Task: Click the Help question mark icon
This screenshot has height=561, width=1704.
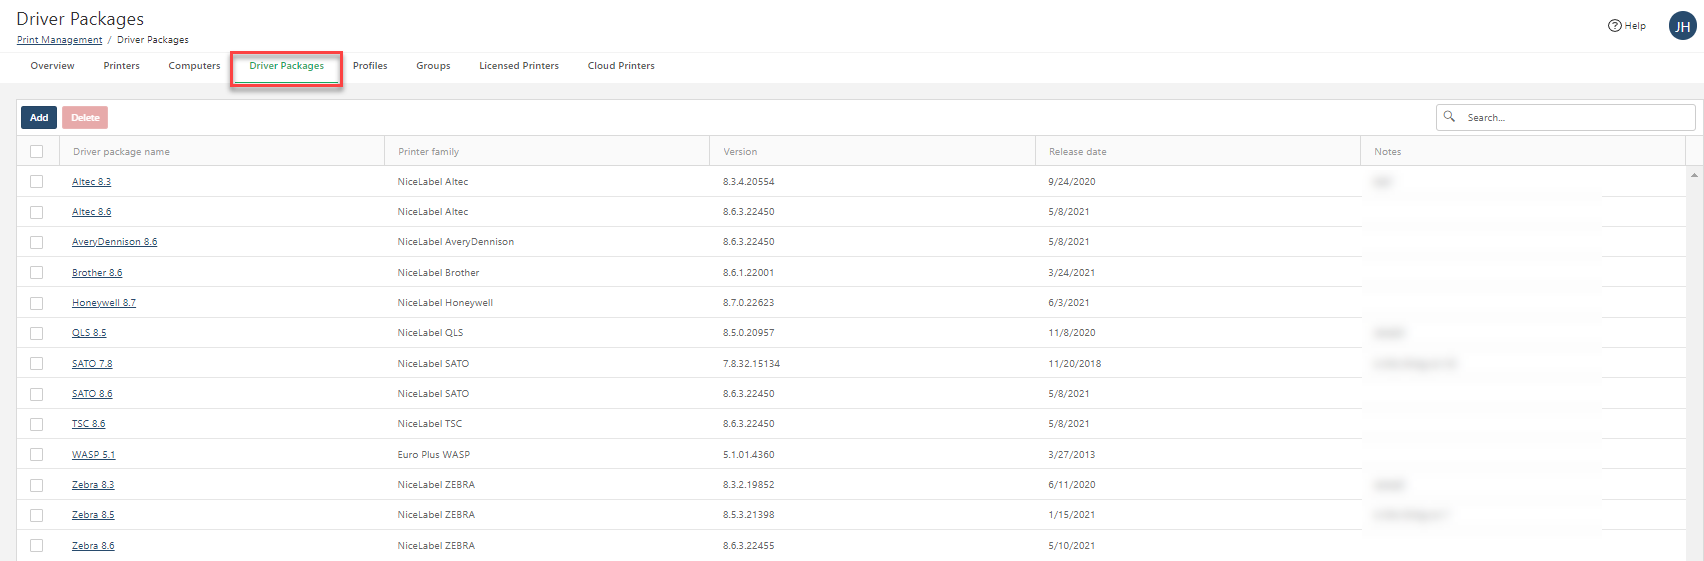Action: tap(1614, 26)
